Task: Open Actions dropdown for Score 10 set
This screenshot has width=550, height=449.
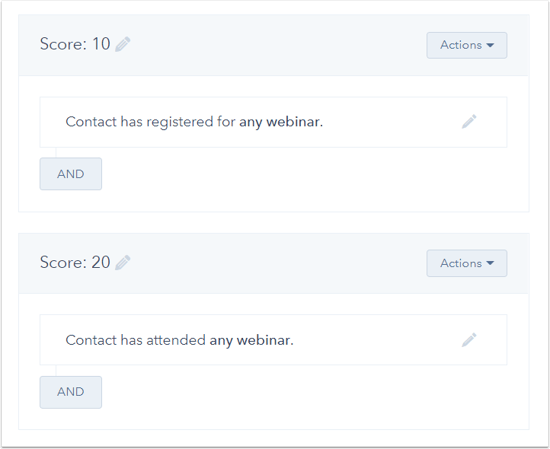Action: pos(467,45)
